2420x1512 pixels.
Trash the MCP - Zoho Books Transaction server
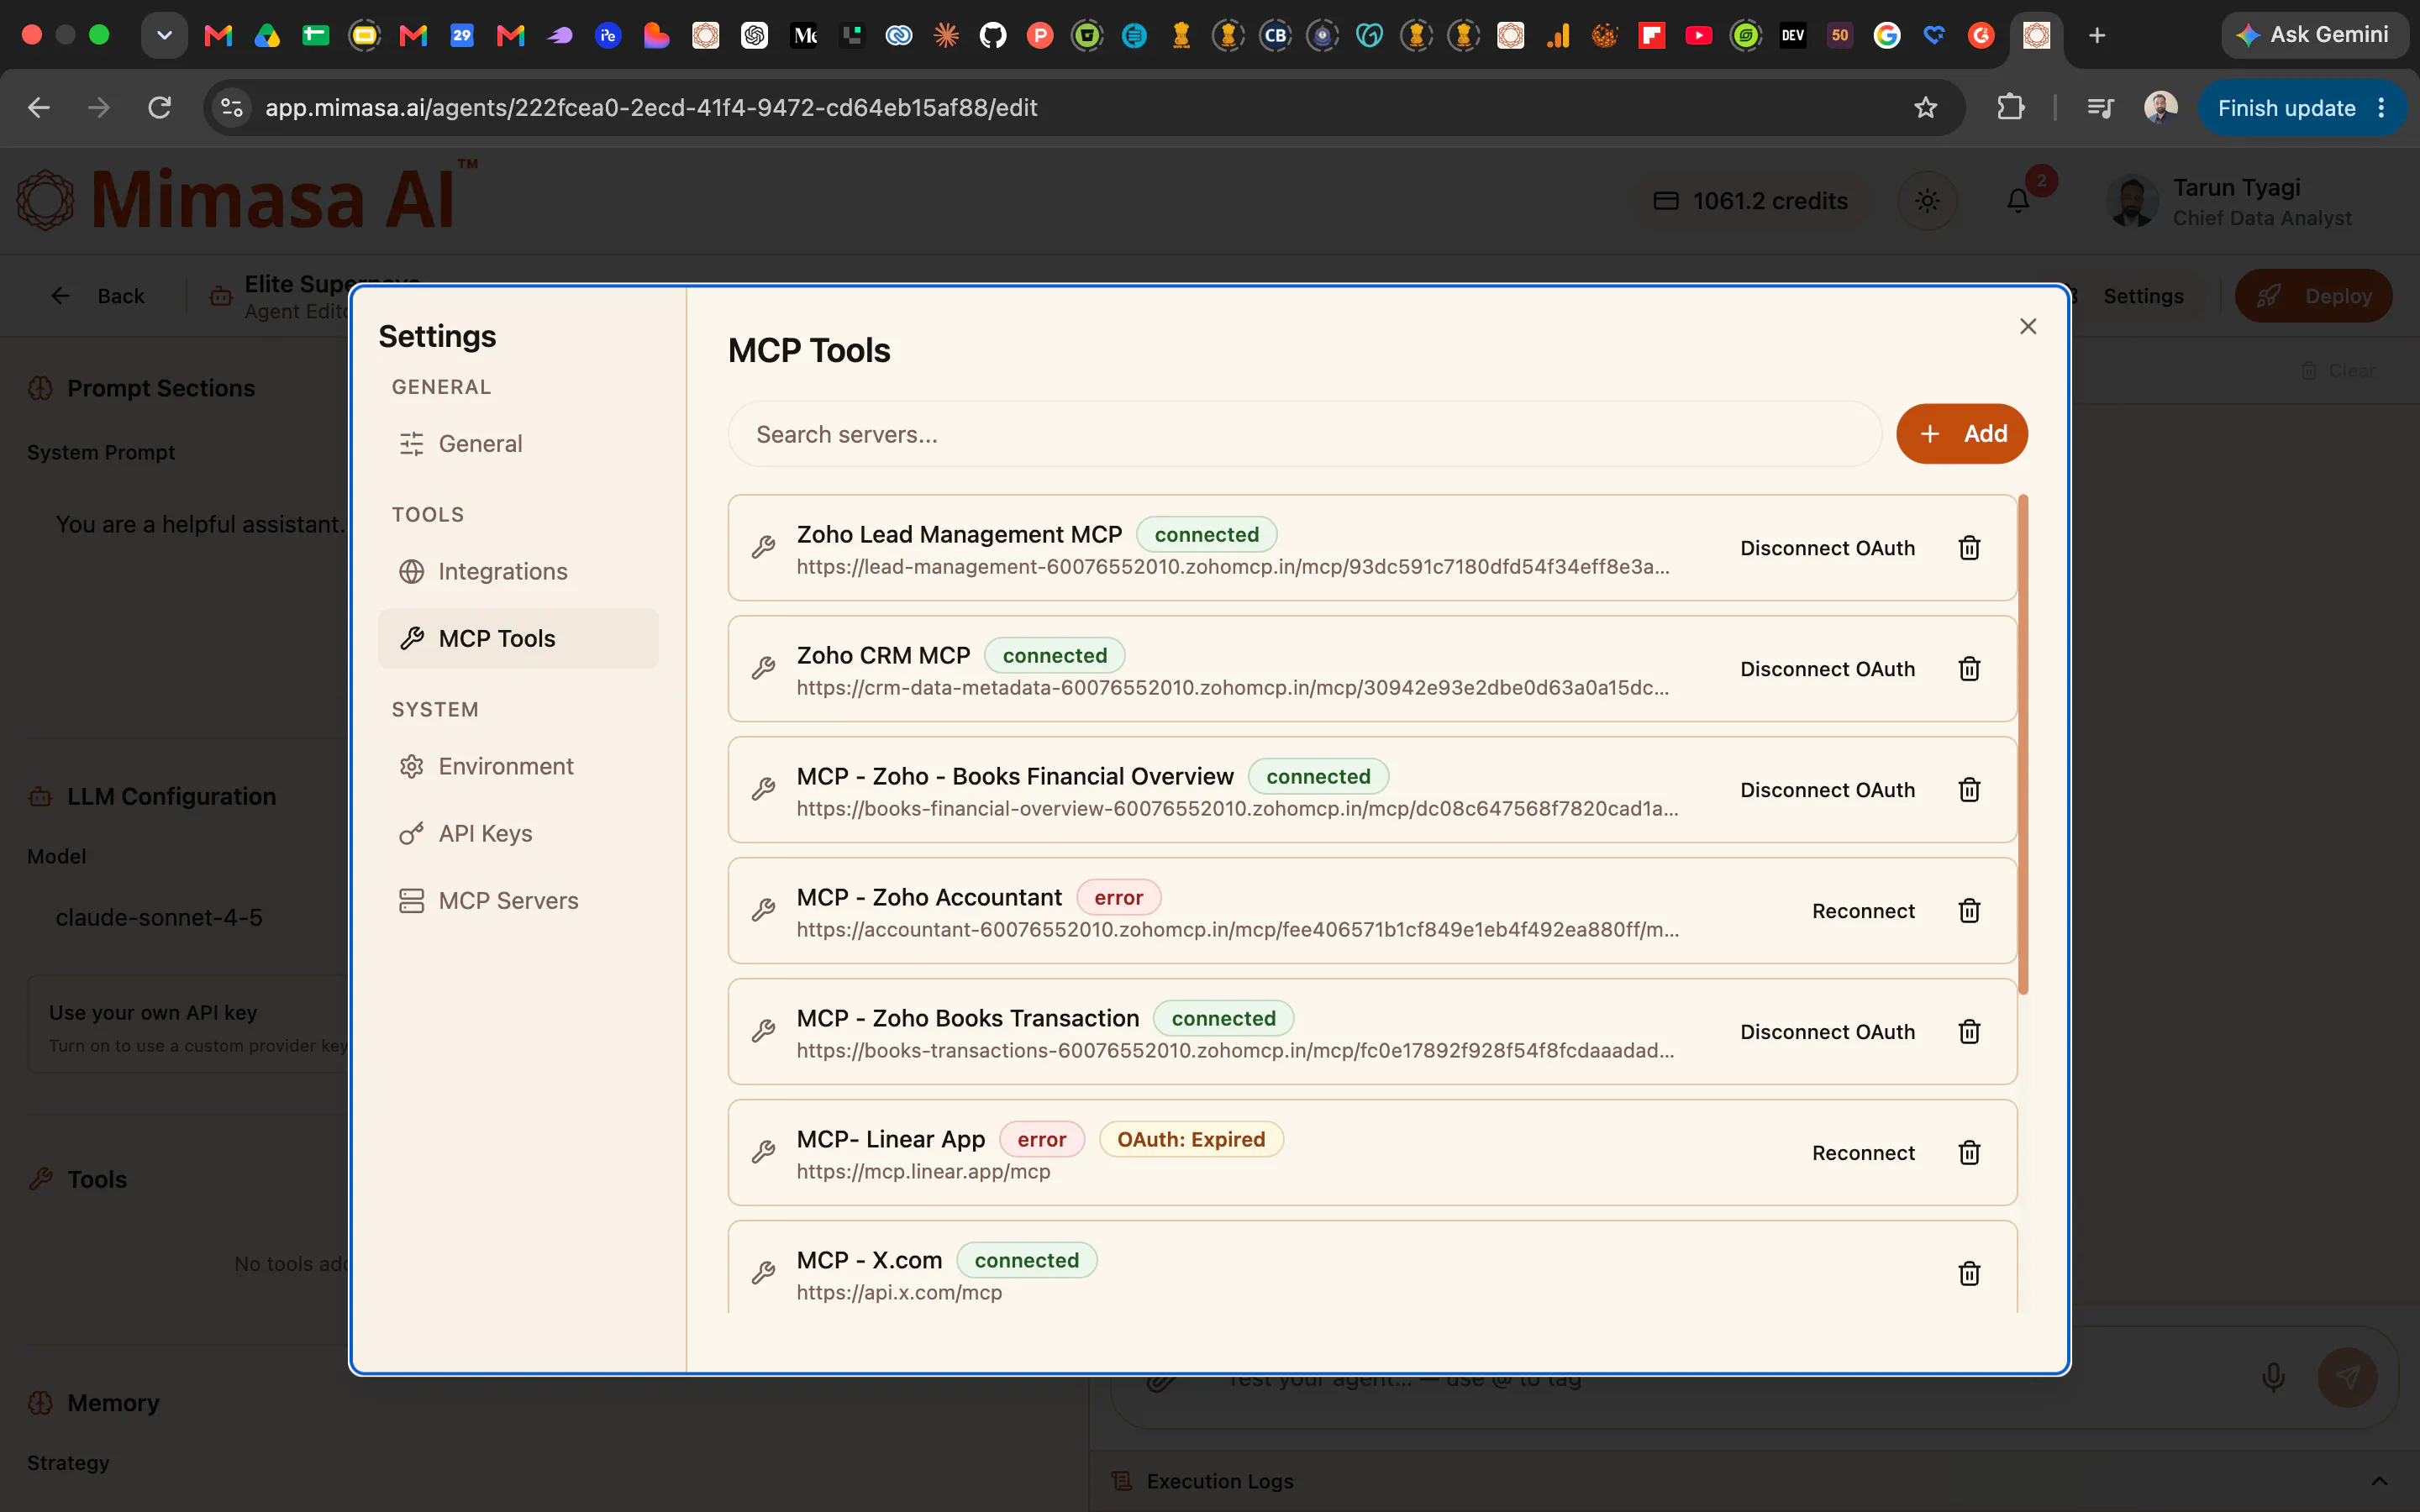point(1969,1032)
